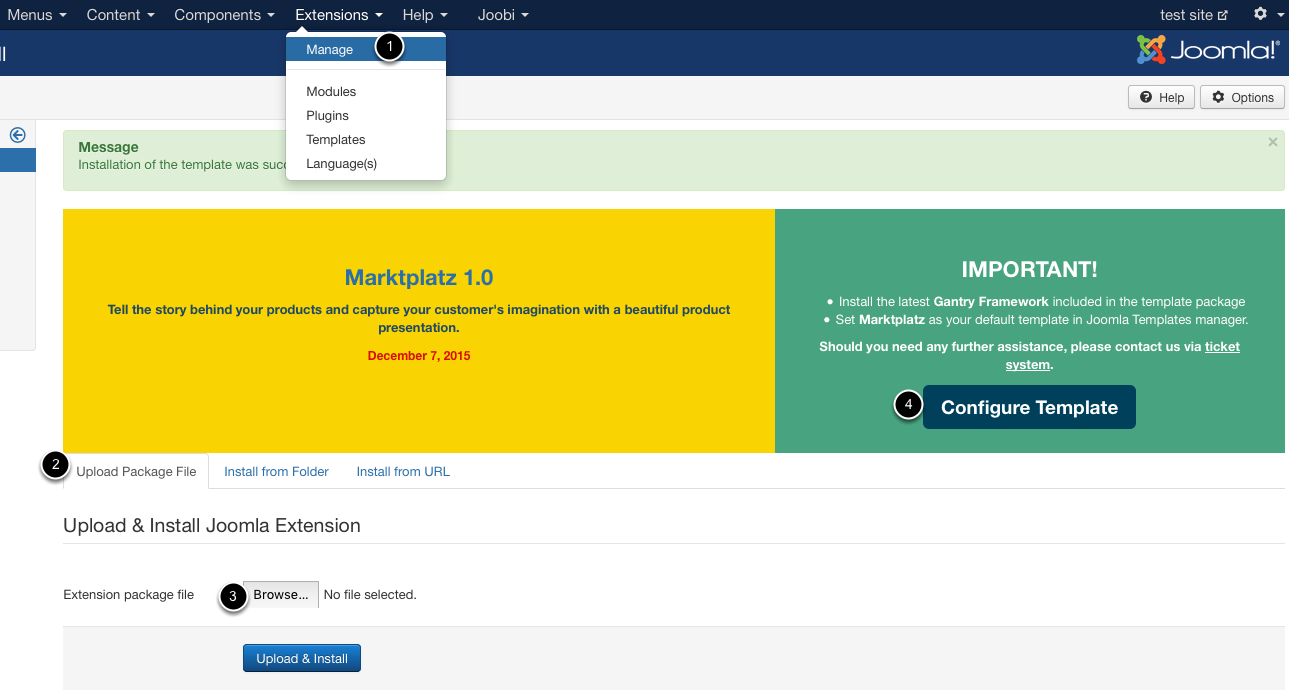
Task: Open the test site link
Action: pyautogui.click(x=1194, y=15)
